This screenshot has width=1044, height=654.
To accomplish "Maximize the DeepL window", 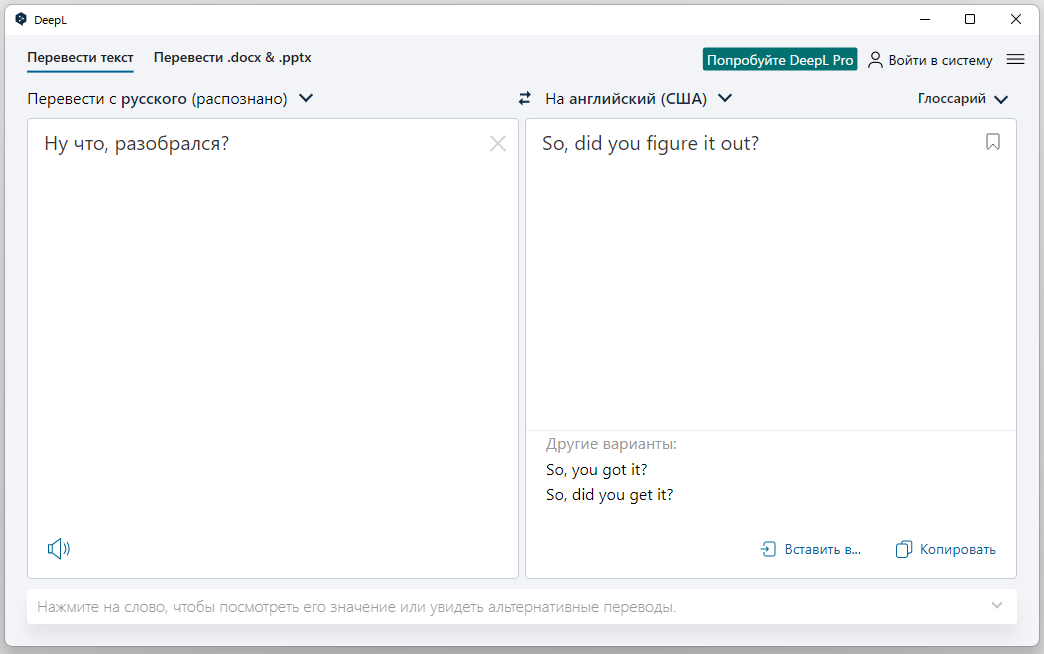I will (970, 19).
